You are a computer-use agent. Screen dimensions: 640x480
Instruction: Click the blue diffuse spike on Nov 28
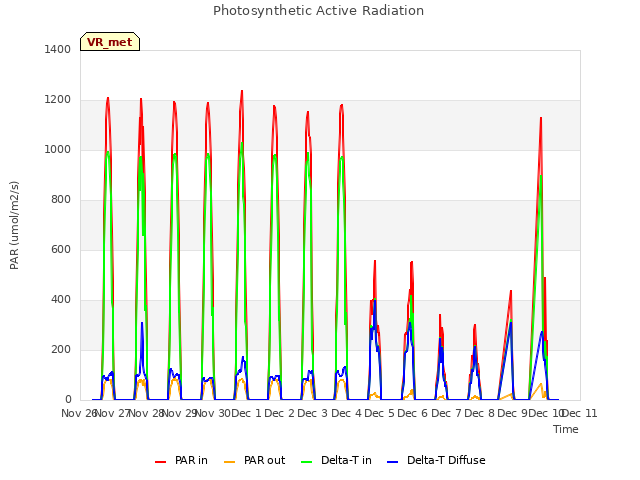(x=142, y=323)
